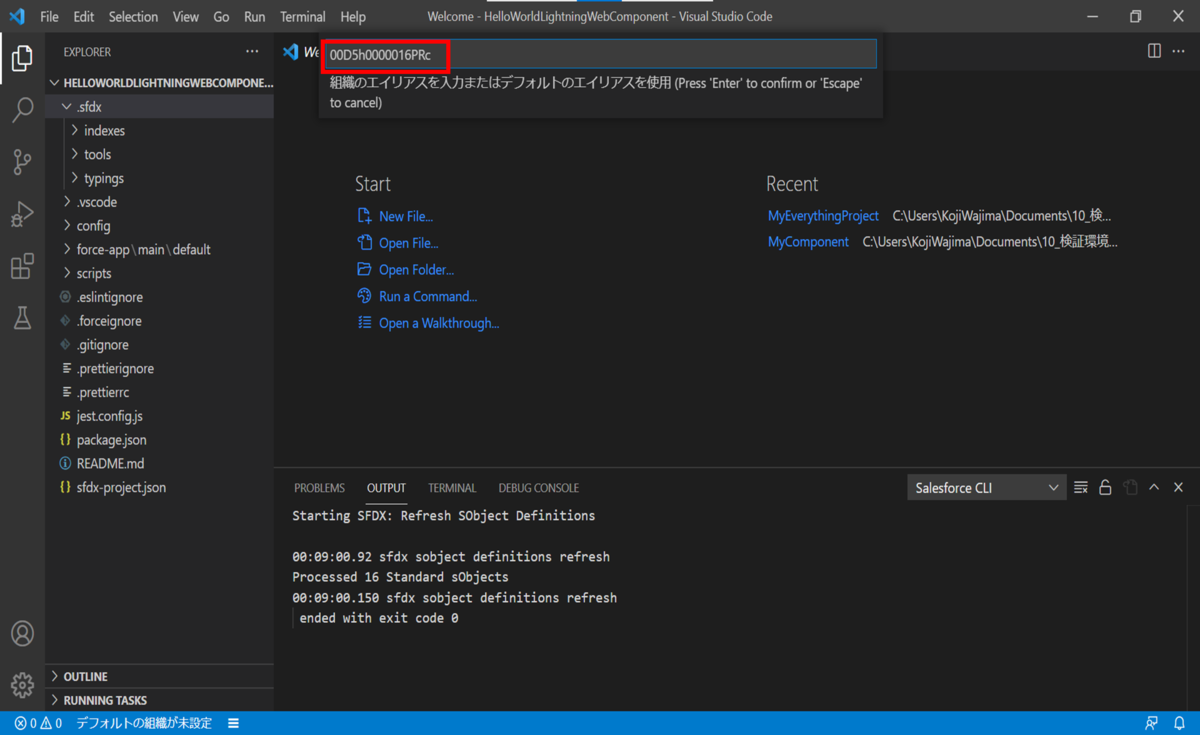Click the デフォルトの組織が未設定 status item
1200x735 pixels.
click(144, 723)
